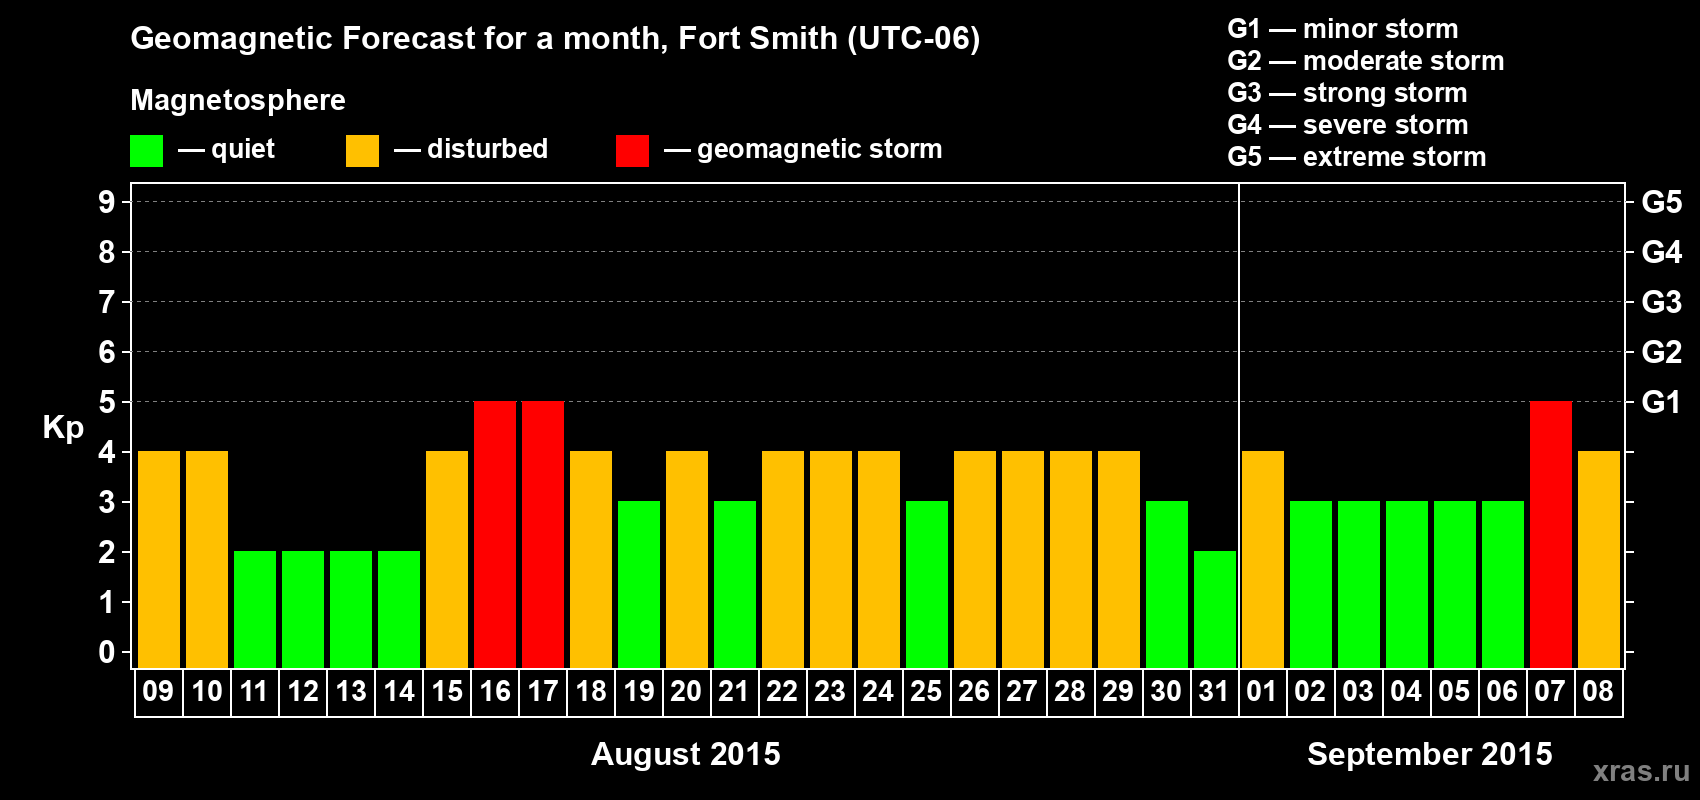Click the Kp value '0' on left axis
The width and height of the screenshot is (1700, 800).
[x=107, y=652]
